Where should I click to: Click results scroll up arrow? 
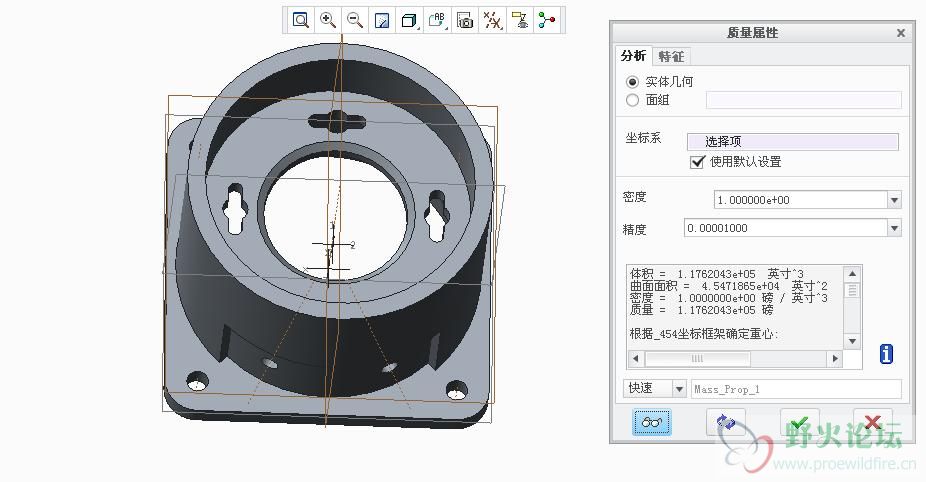(852, 273)
